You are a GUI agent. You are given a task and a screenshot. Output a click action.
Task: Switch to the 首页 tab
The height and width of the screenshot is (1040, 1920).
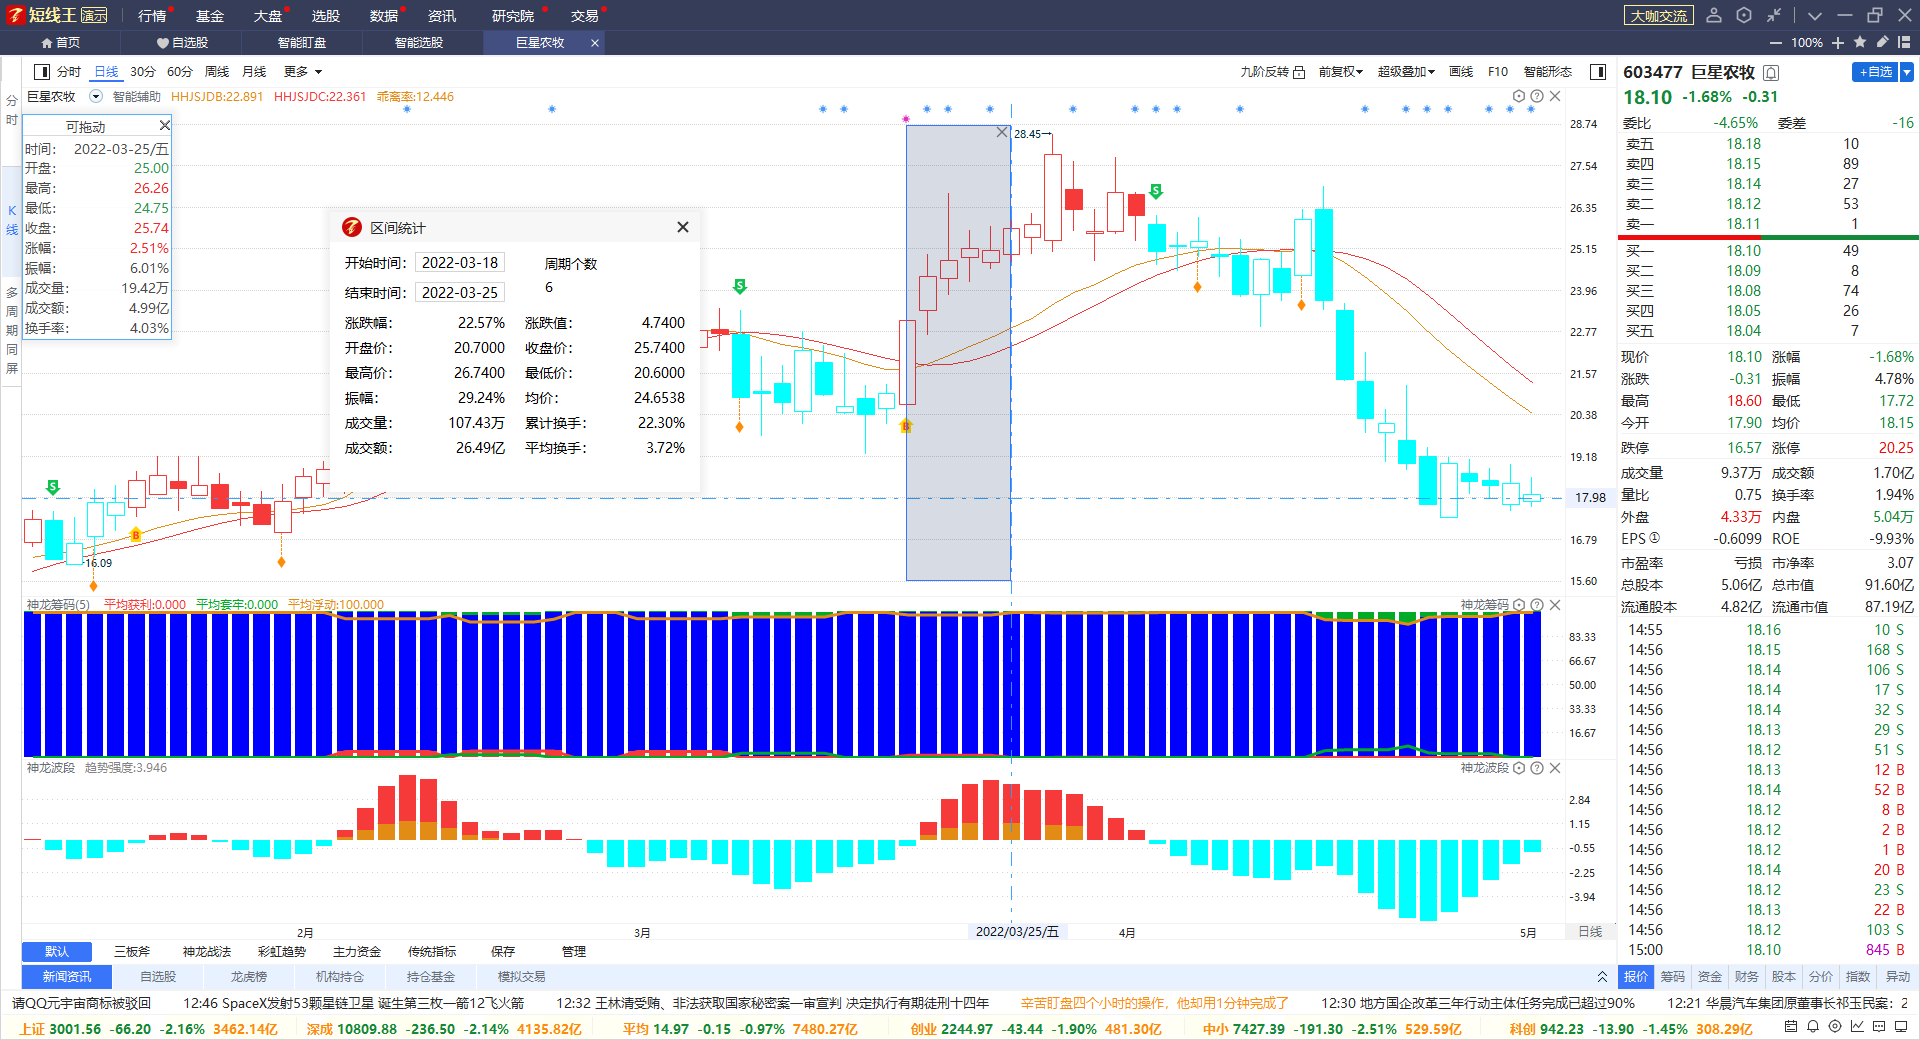61,43
